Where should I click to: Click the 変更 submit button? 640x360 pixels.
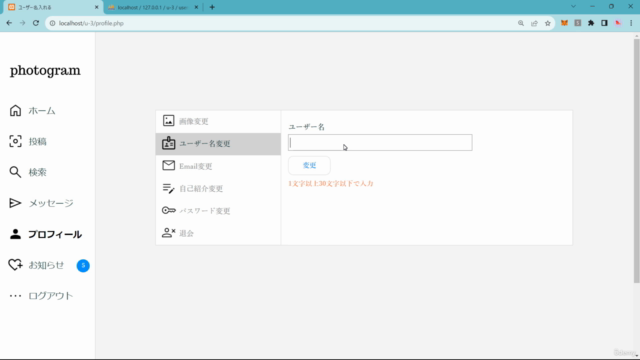click(309, 165)
